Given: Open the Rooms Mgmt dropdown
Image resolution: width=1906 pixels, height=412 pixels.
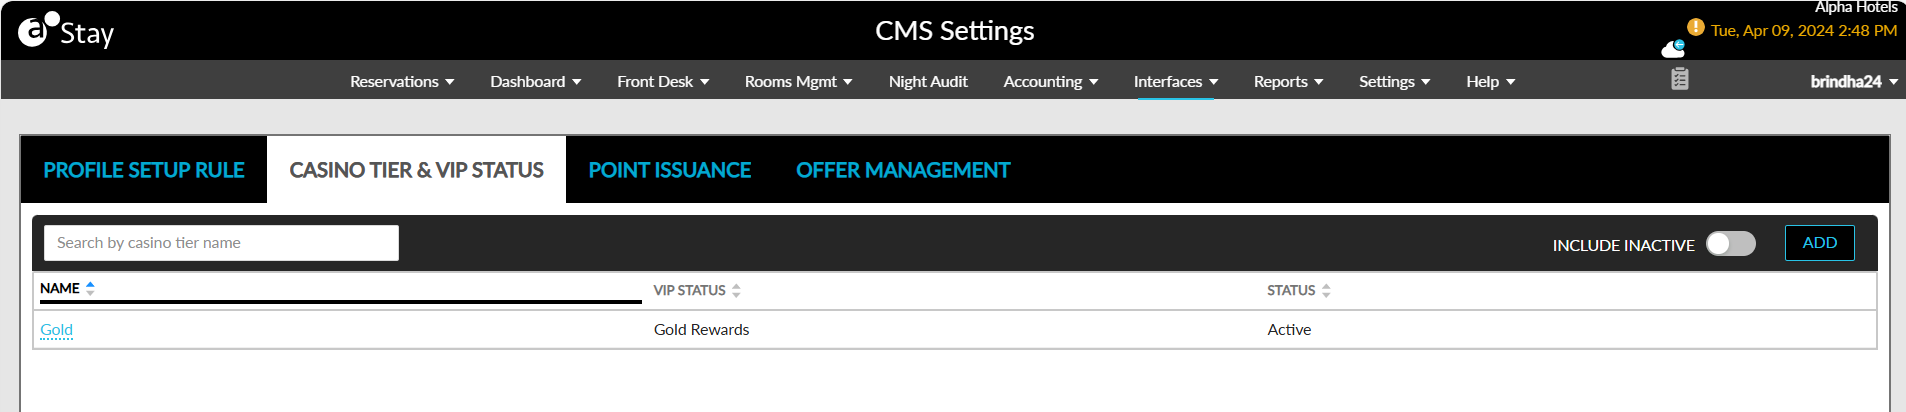Looking at the screenshot, I should point(799,81).
